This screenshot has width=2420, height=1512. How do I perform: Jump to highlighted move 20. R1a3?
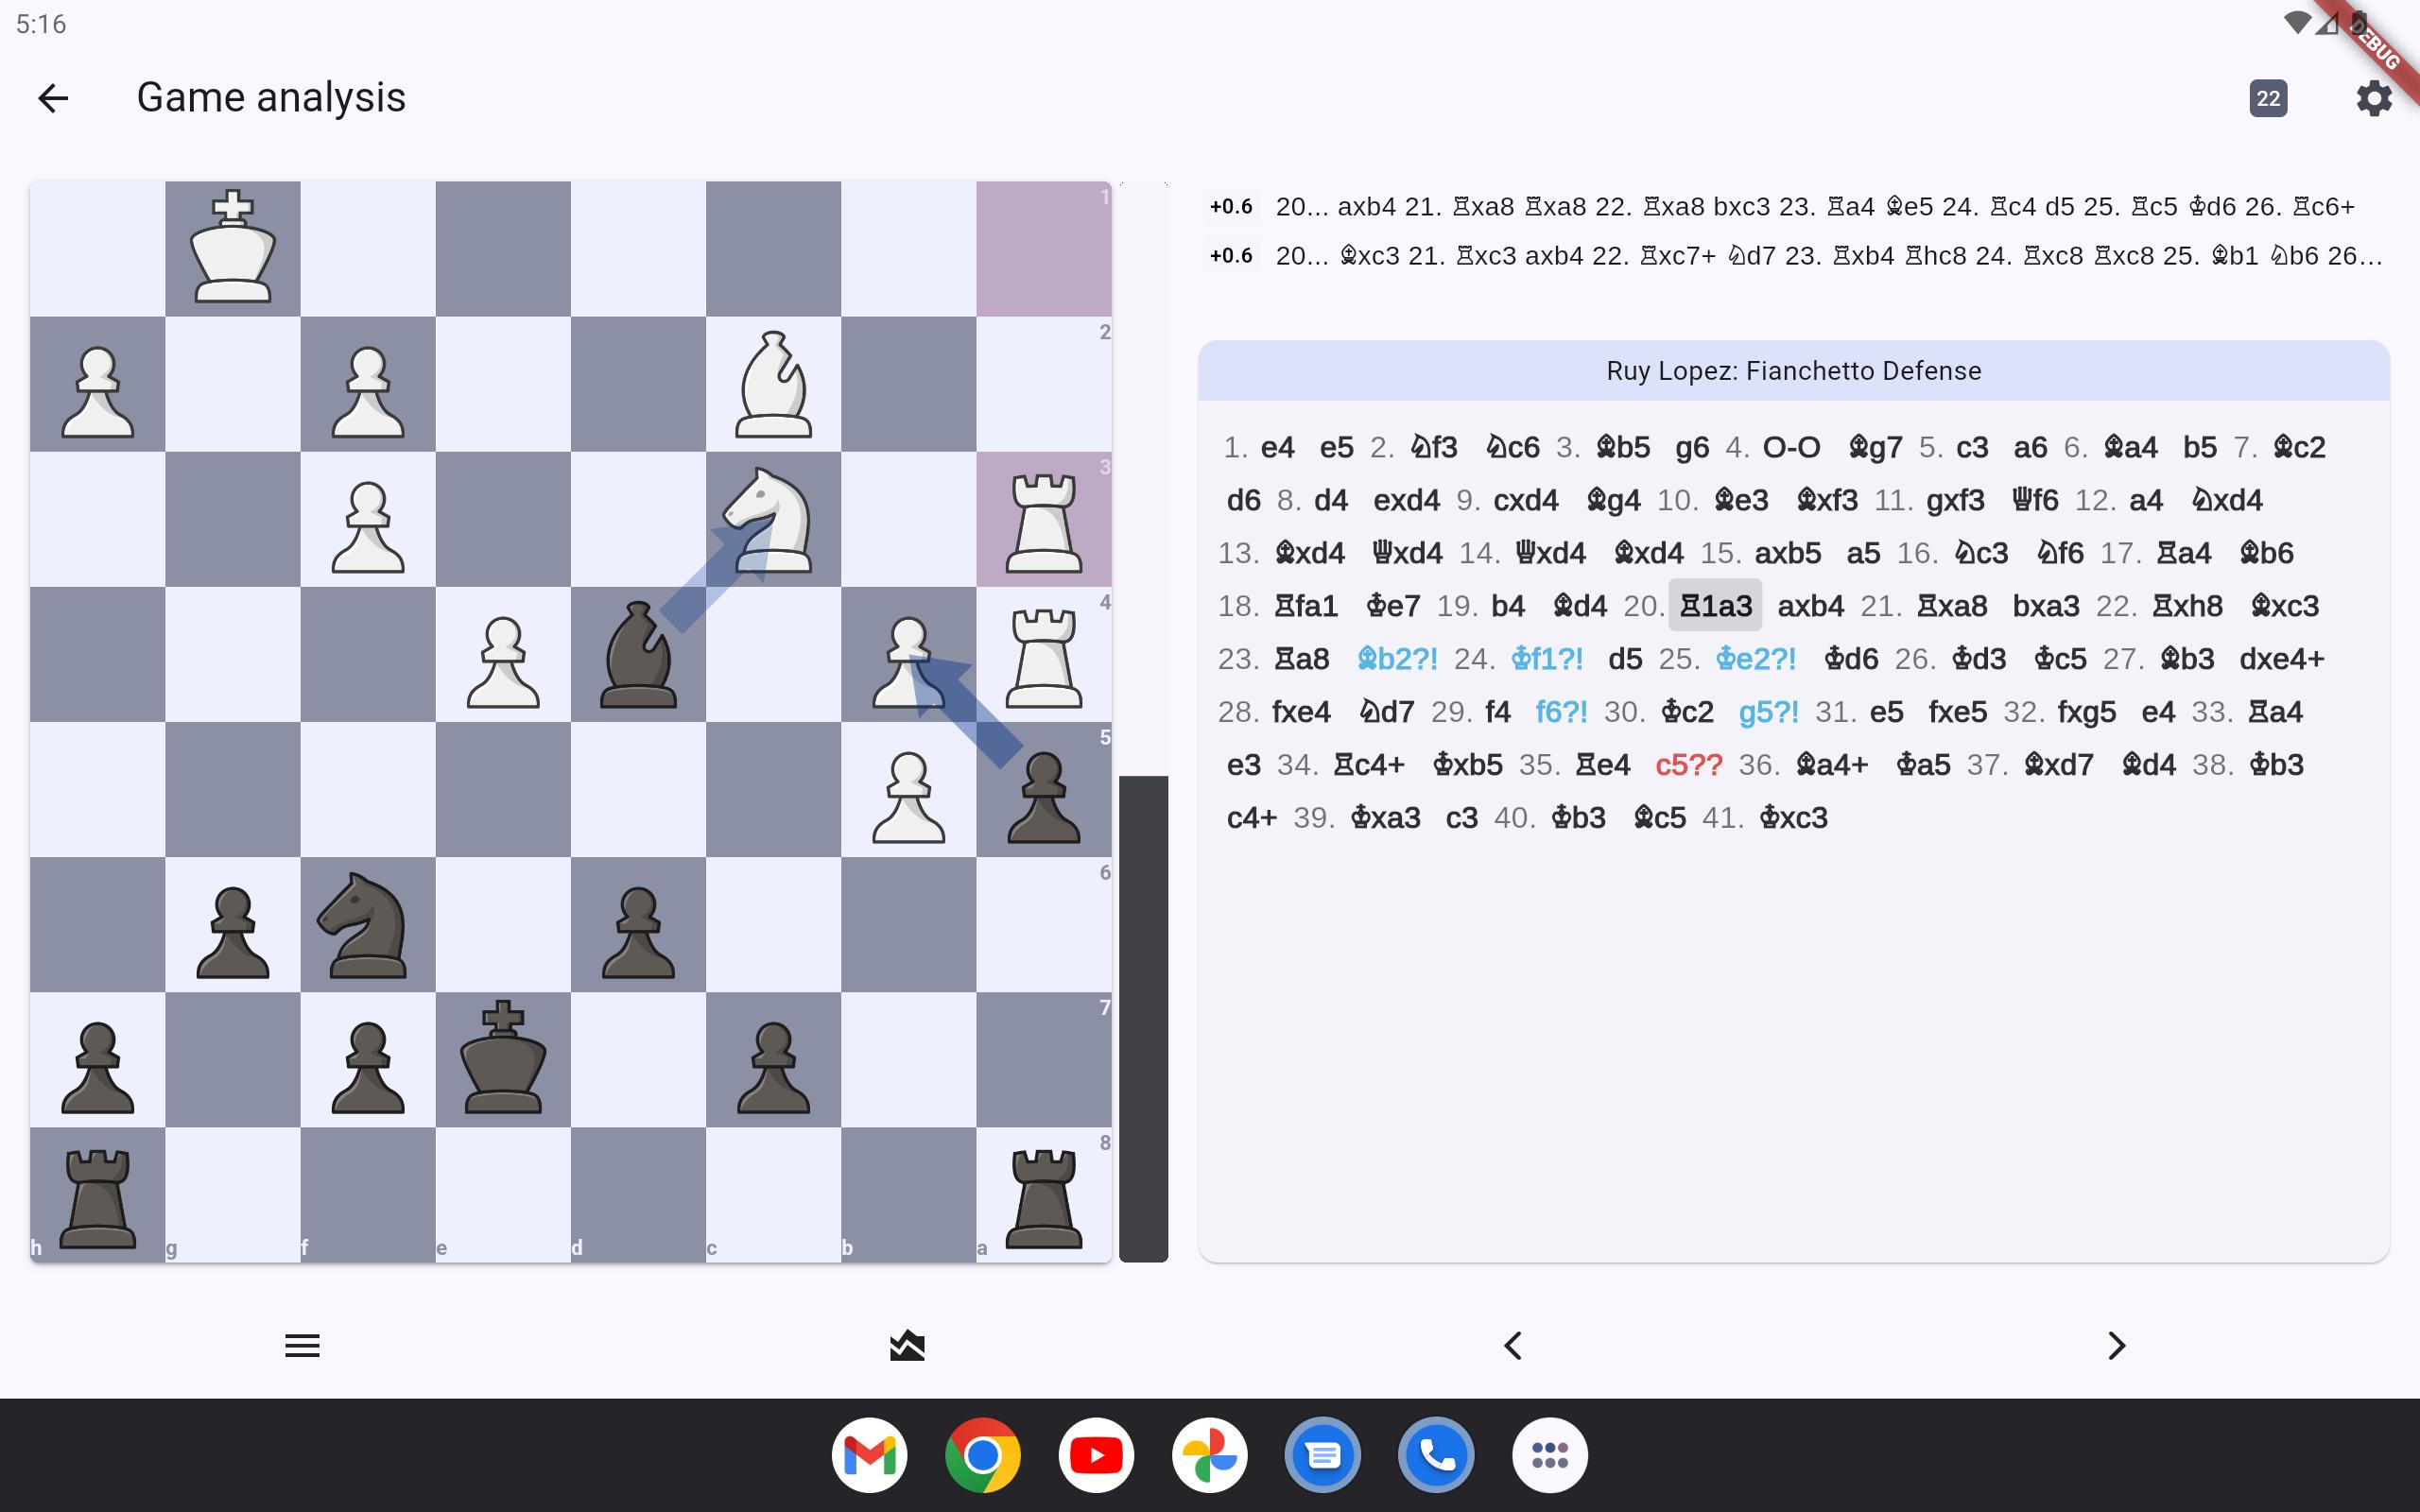(x=1715, y=606)
